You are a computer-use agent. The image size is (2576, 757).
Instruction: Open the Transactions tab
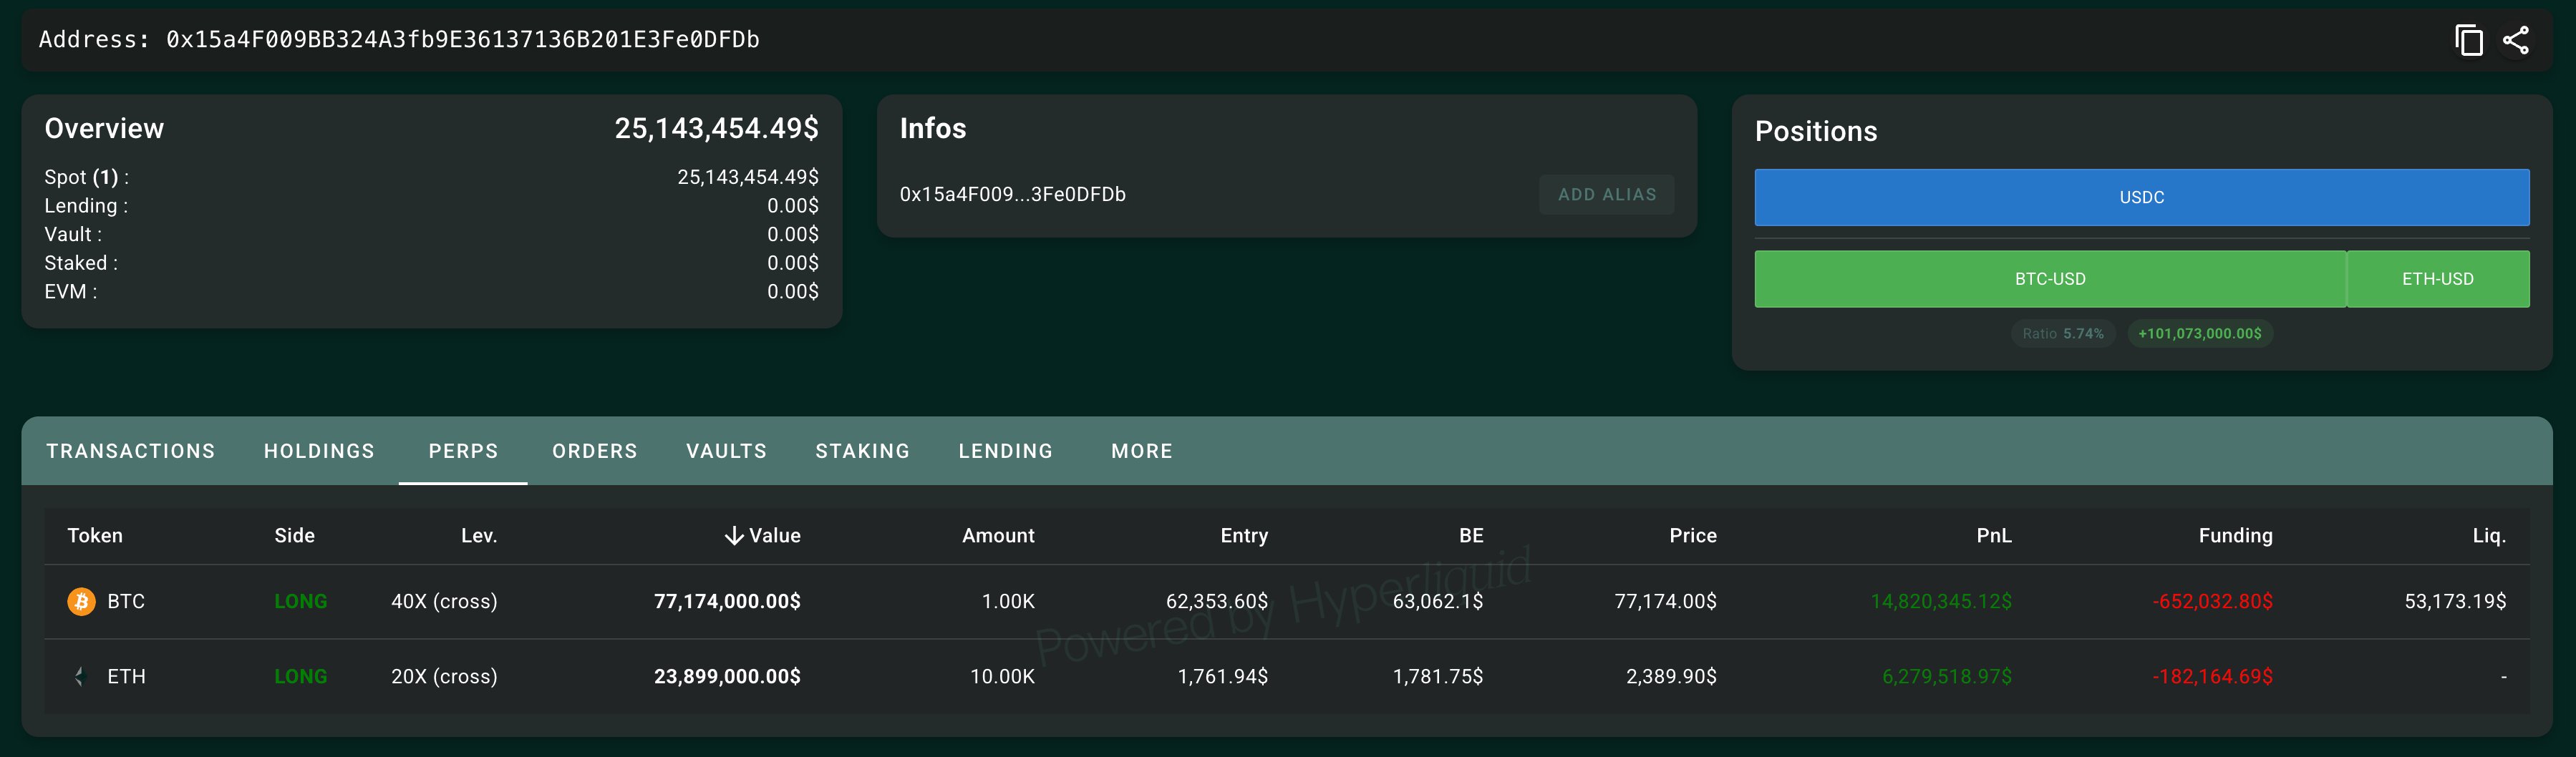click(x=131, y=451)
